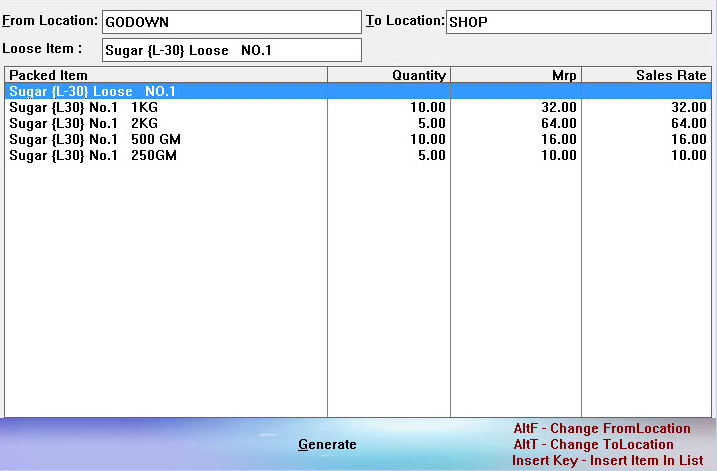This screenshot has height=471, width=717.
Task: Click the Loose Item input field
Action: pyautogui.click(x=232, y=50)
